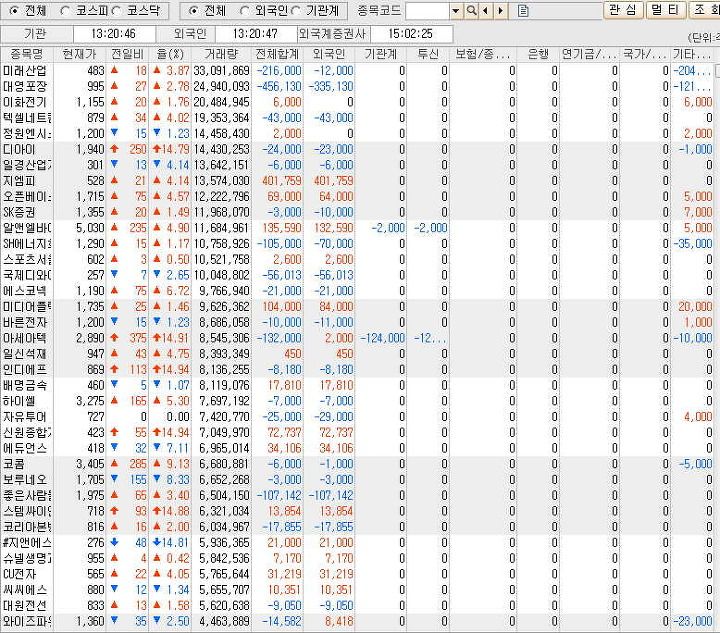Select the 기관계 radio button in the top bar
720x633 pixels.
click(x=296, y=11)
